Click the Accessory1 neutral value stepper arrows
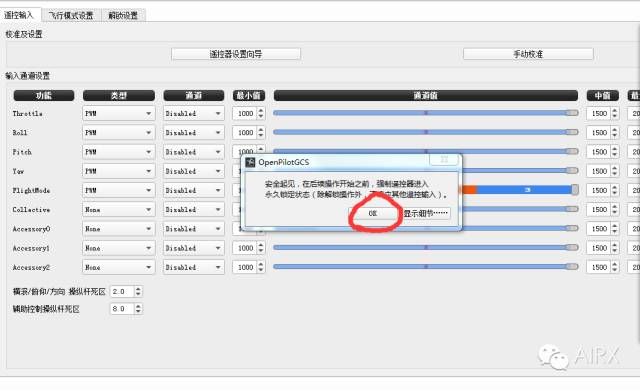The height and width of the screenshot is (390, 640). coord(615,248)
